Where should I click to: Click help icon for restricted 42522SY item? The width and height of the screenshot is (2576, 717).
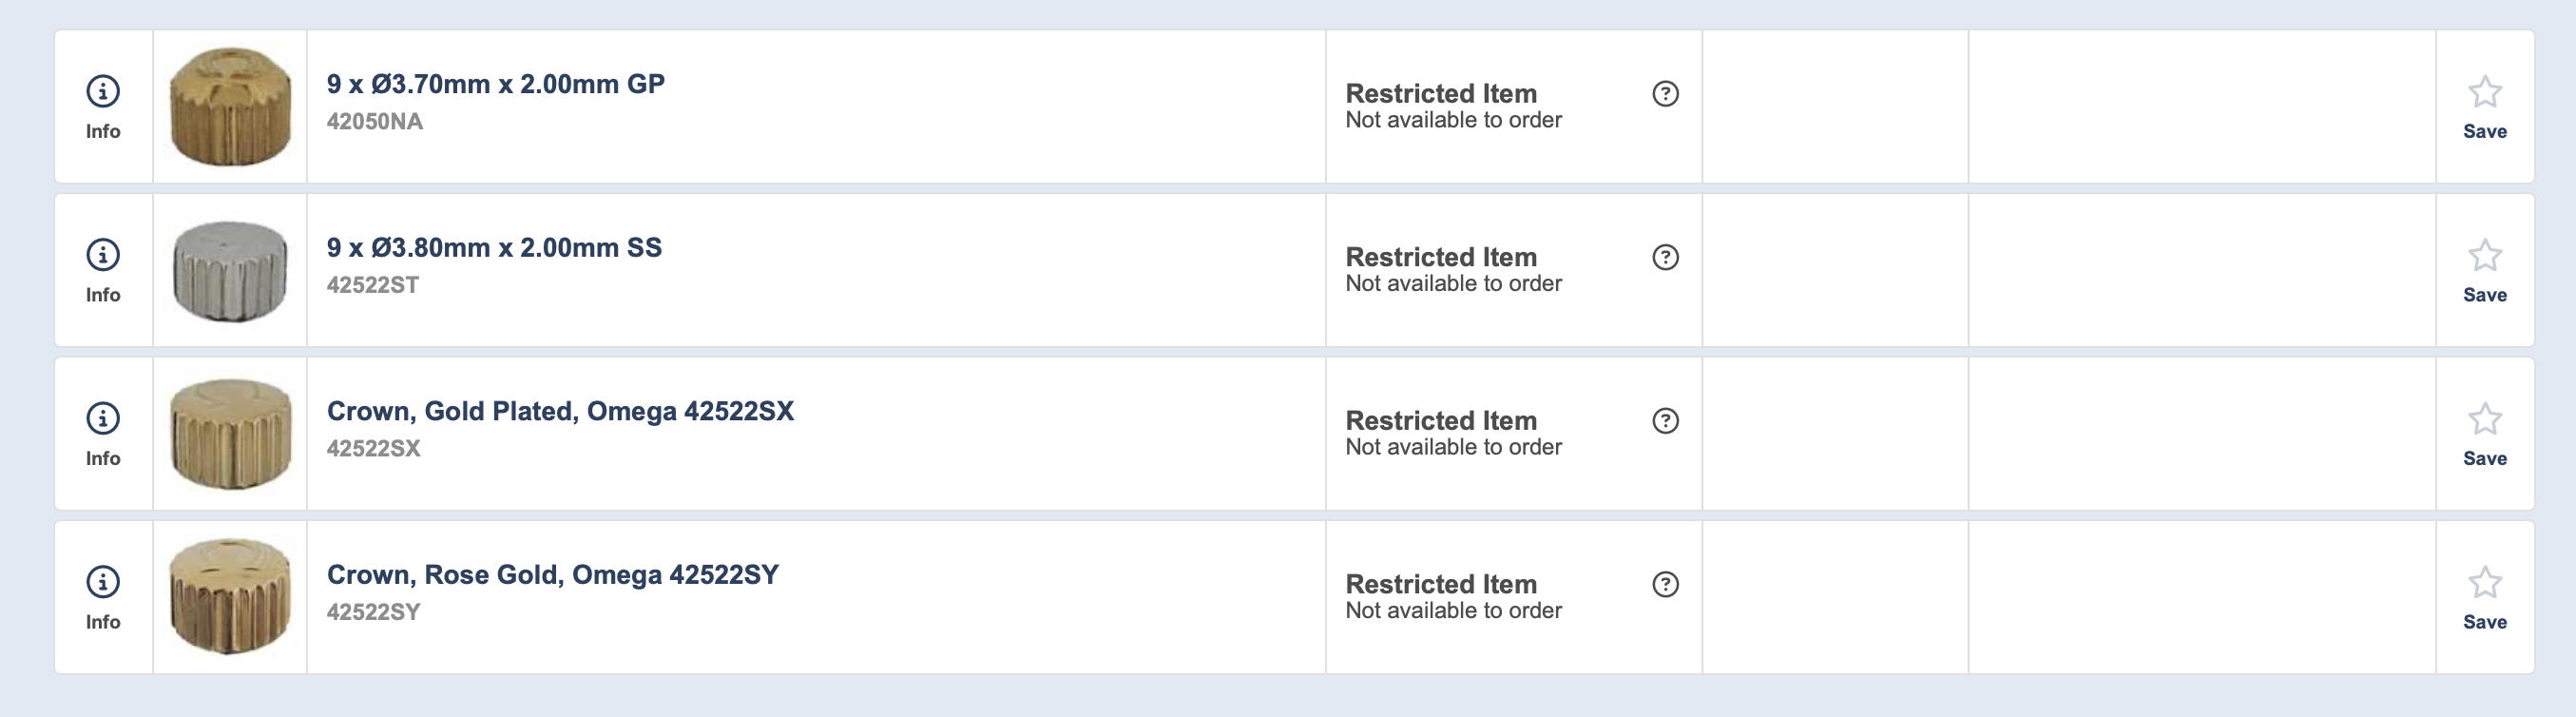click(x=1665, y=584)
